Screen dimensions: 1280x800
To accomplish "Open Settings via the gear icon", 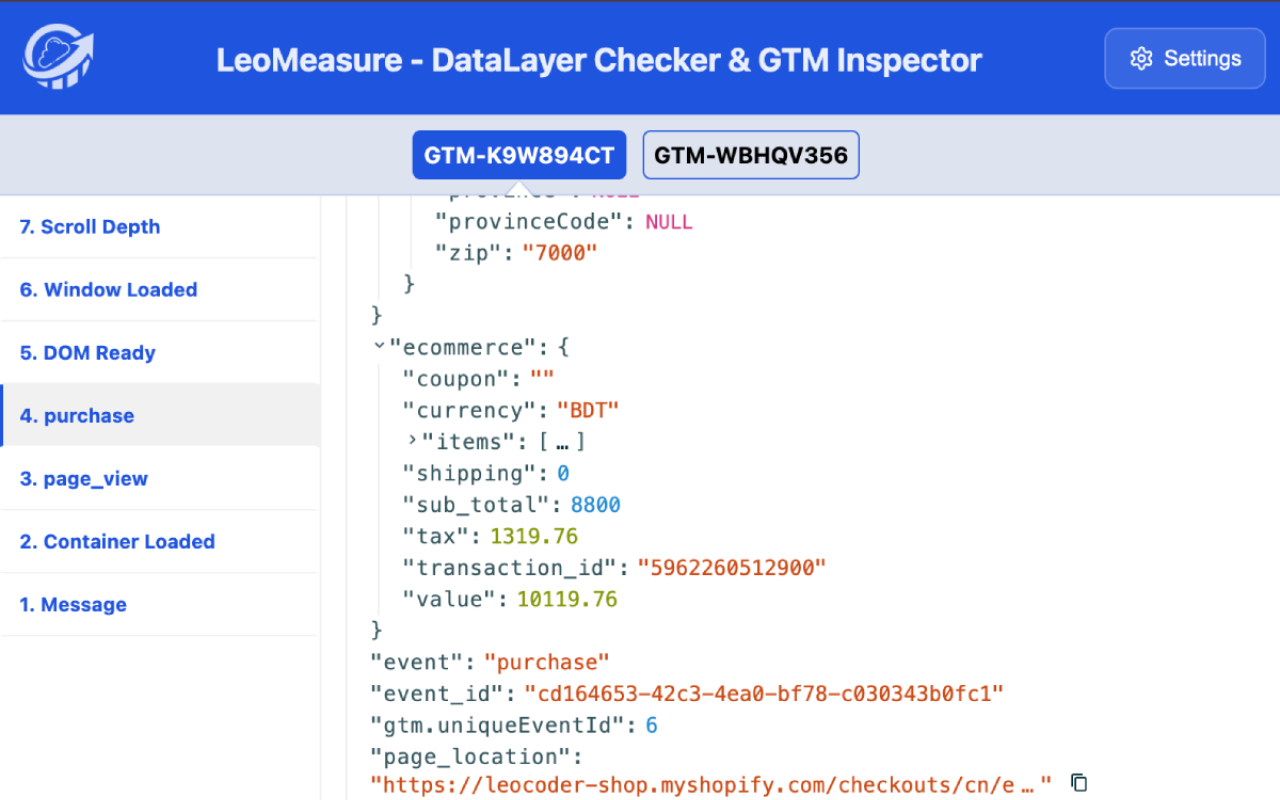I will pyautogui.click(x=1141, y=58).
